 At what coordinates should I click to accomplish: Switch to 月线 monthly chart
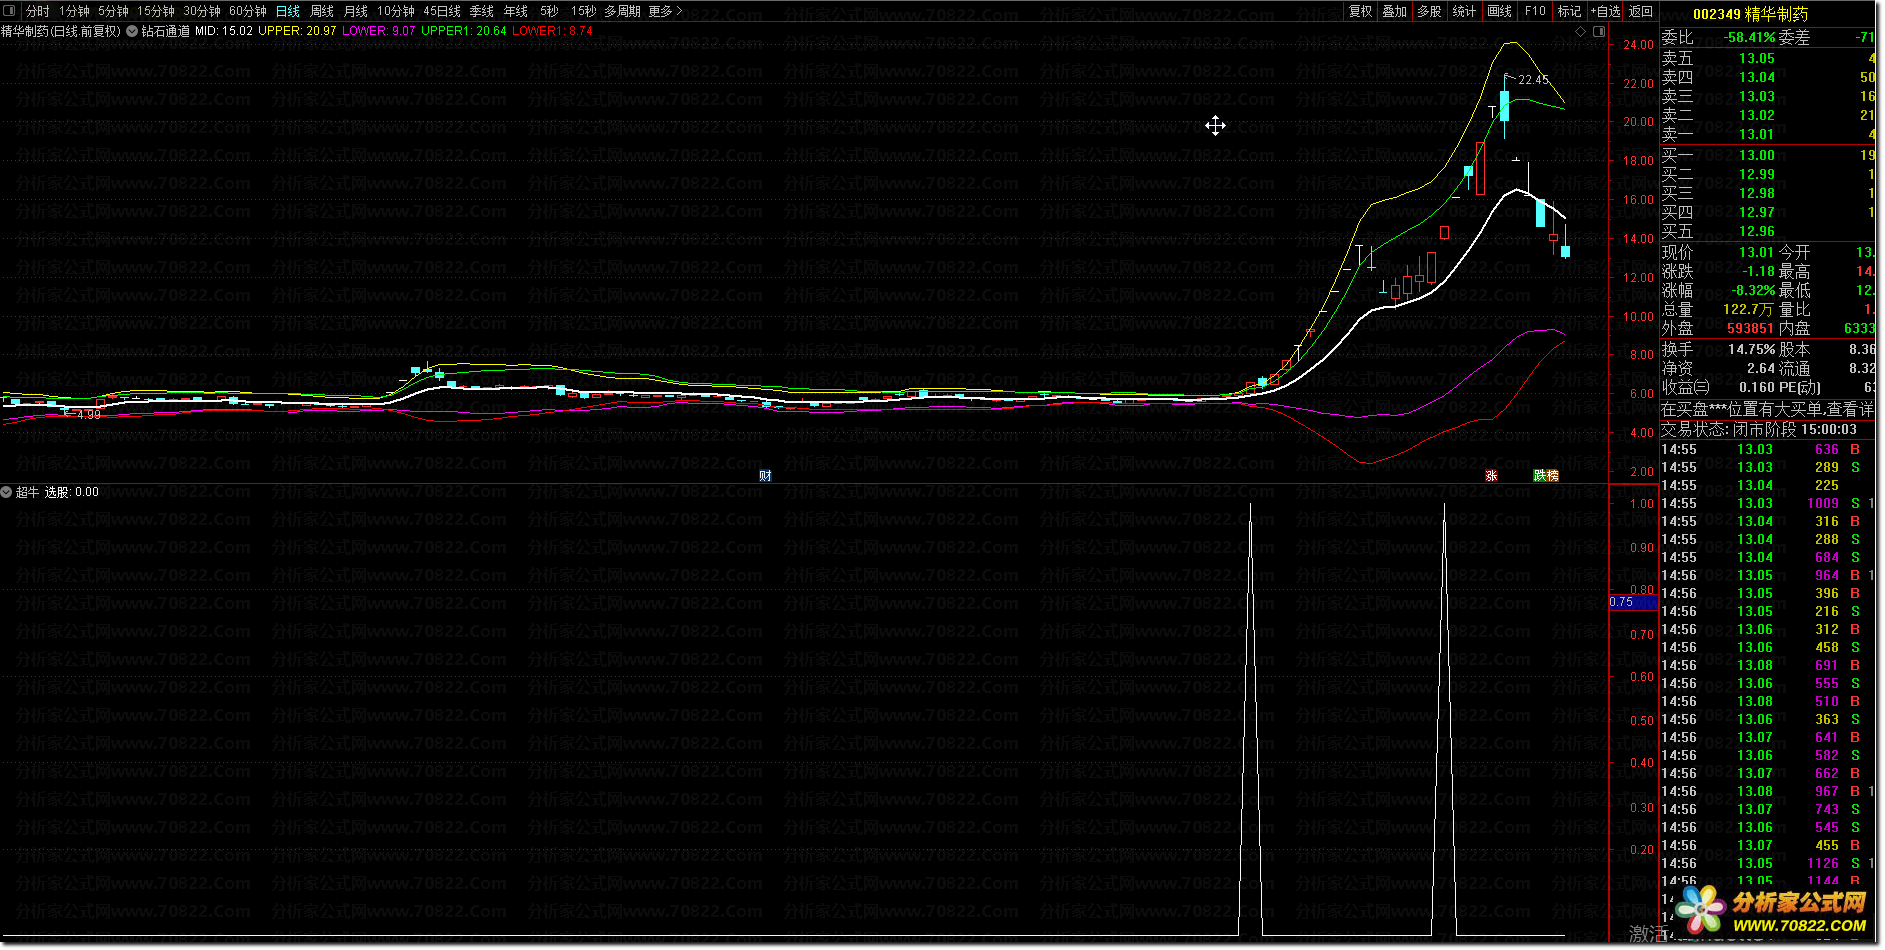click(x=356, y=11)
